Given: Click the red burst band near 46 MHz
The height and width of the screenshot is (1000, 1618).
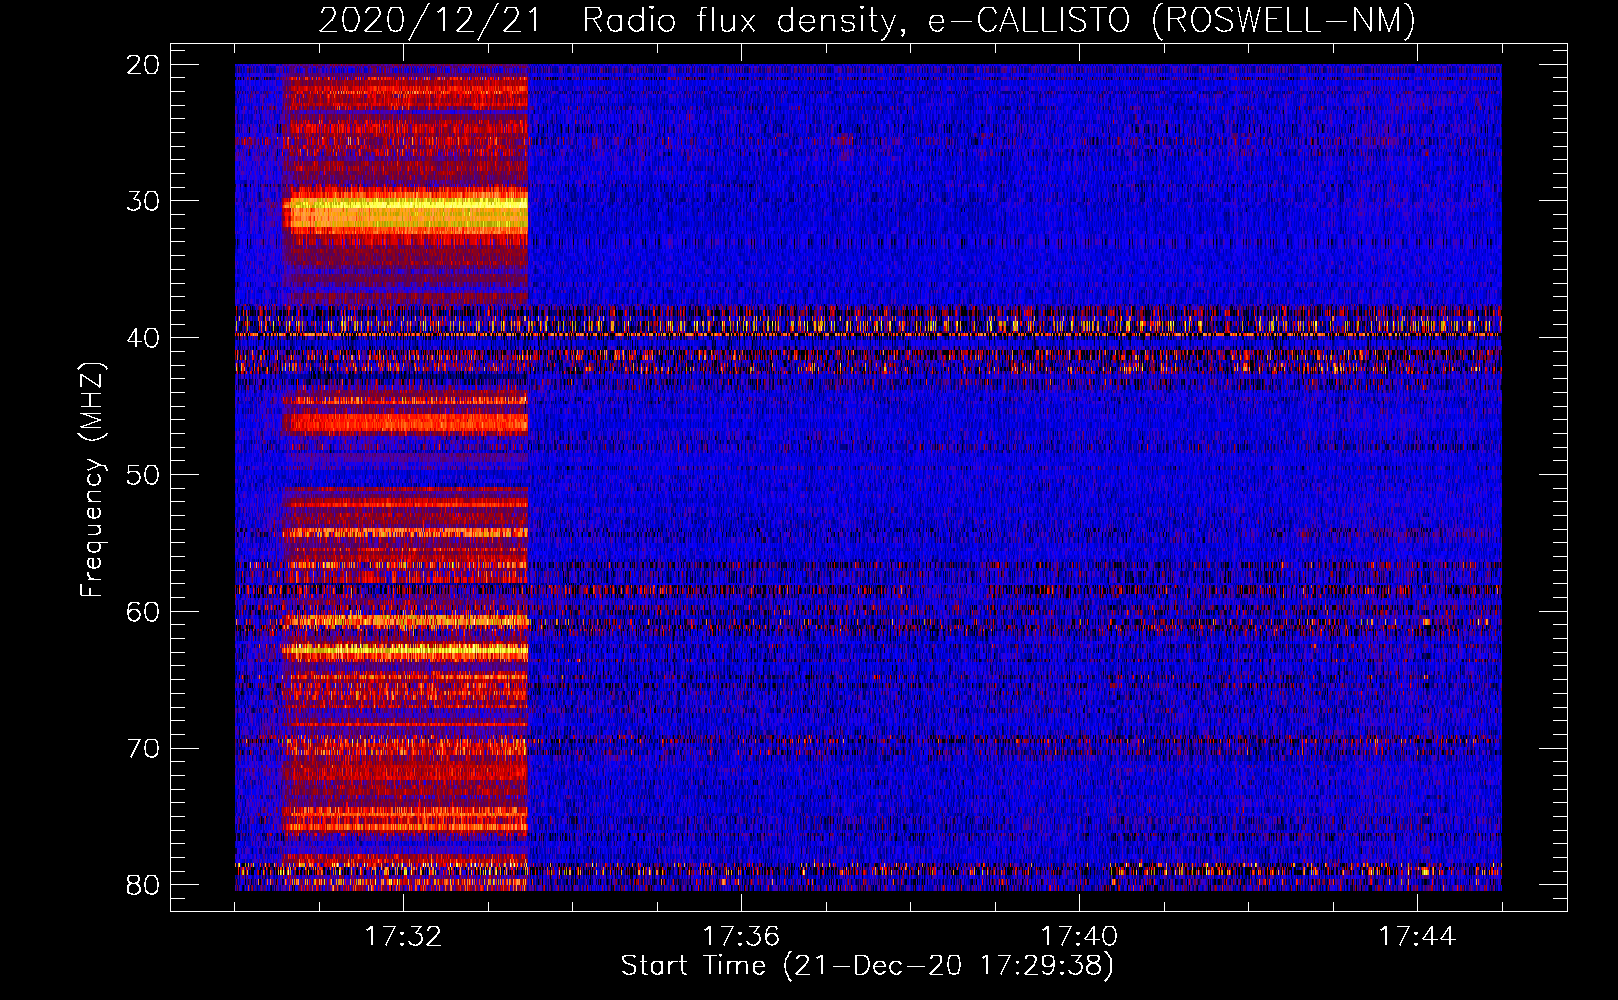Looking at the screenshot, I should (405, 423).
